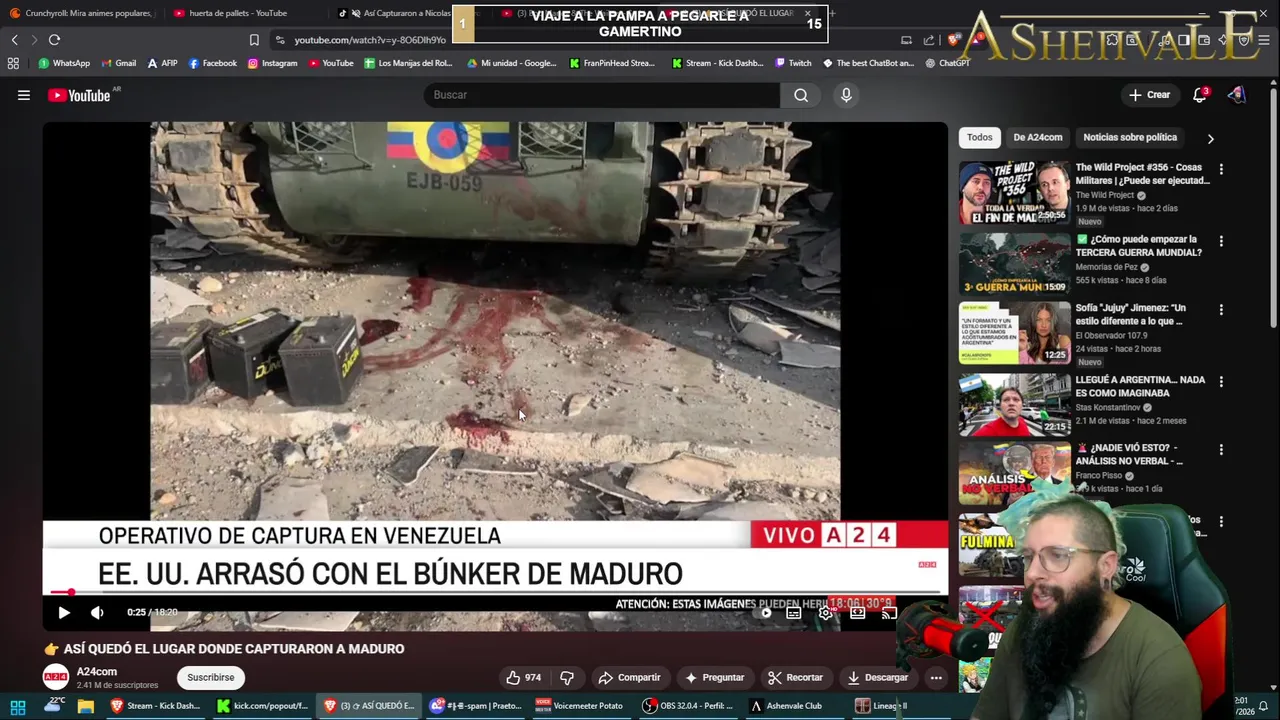Open the Facebook bookmark
Screen dimensions: 1280x720
(212, 63)
